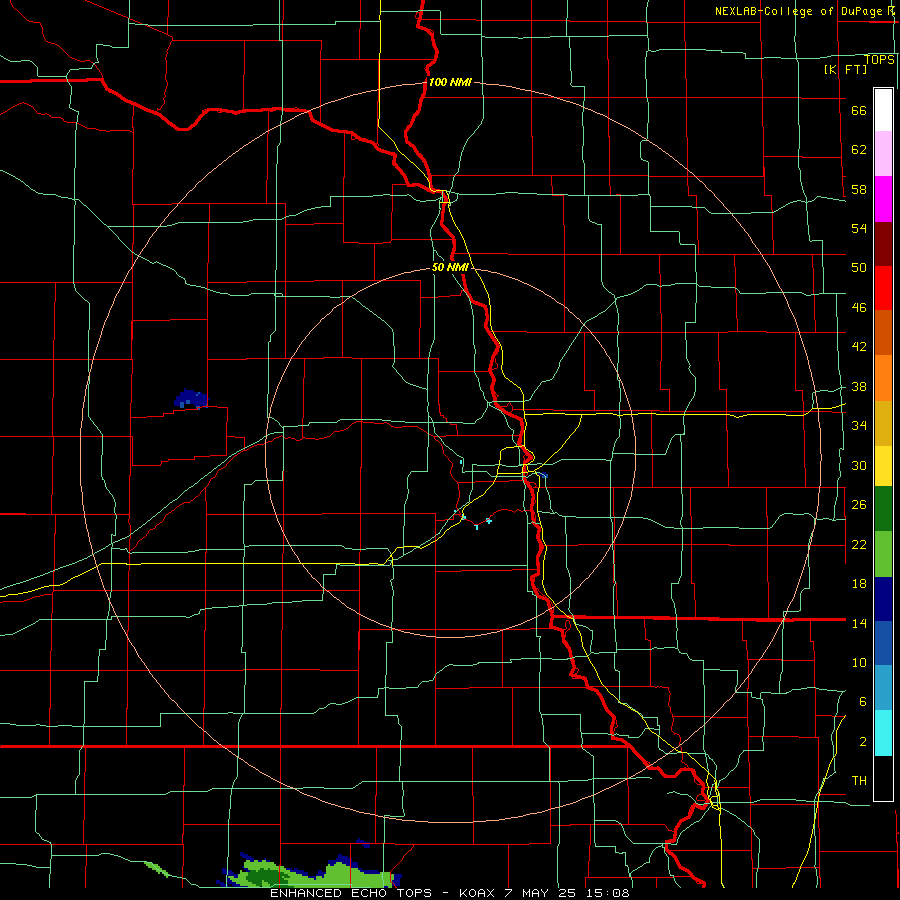Image resolution: width=900 pixels, height=900 pixels.
Task: Click the gold legend swatch
Action: point(883,423)
